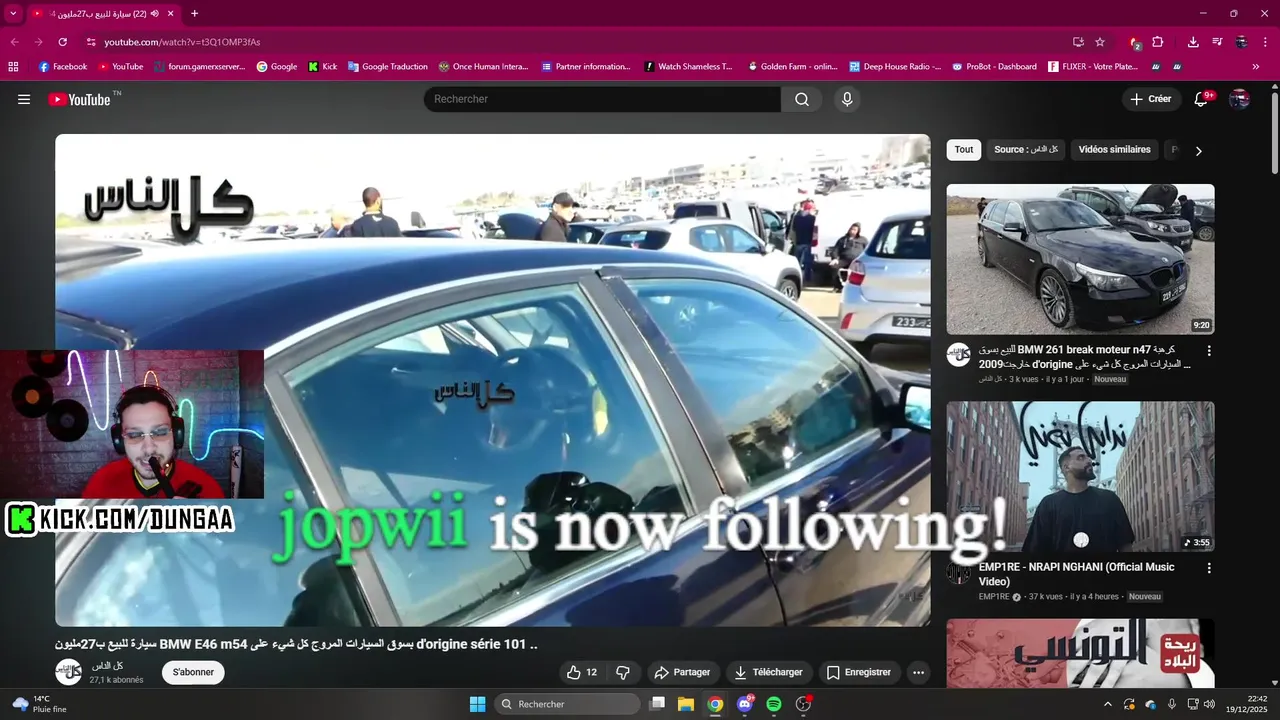Click the Télécharger button
Viewport: 1280px width, 720px height.
(x=768, y=672)
